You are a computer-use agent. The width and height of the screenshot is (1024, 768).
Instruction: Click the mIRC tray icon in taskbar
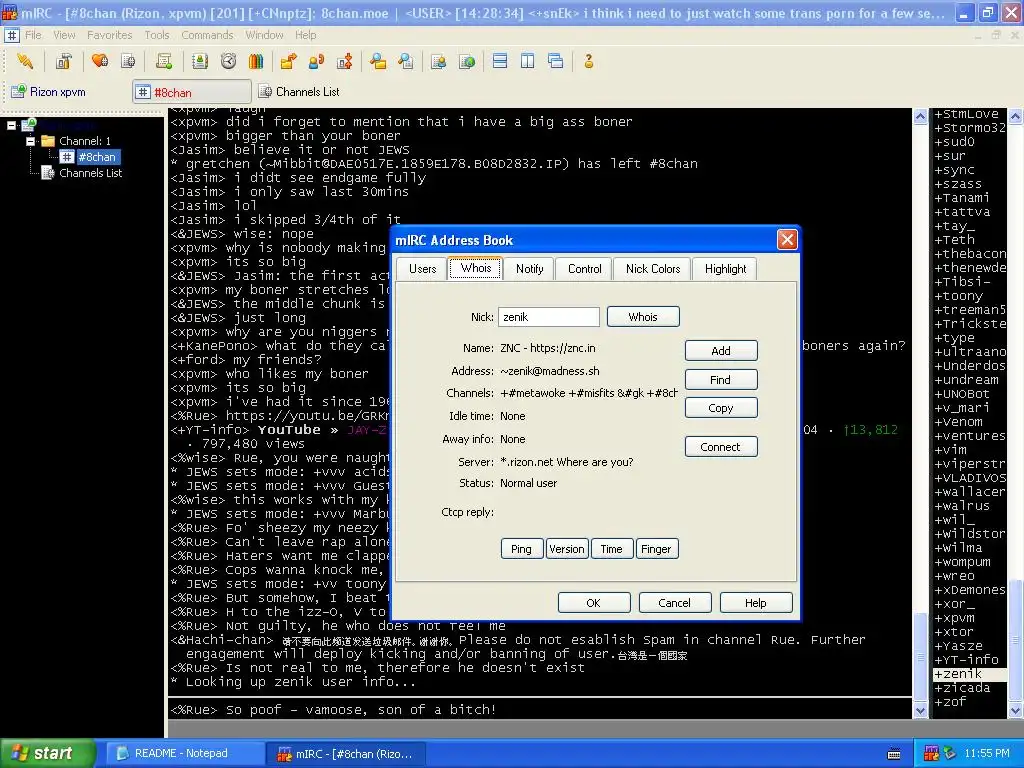931,753
